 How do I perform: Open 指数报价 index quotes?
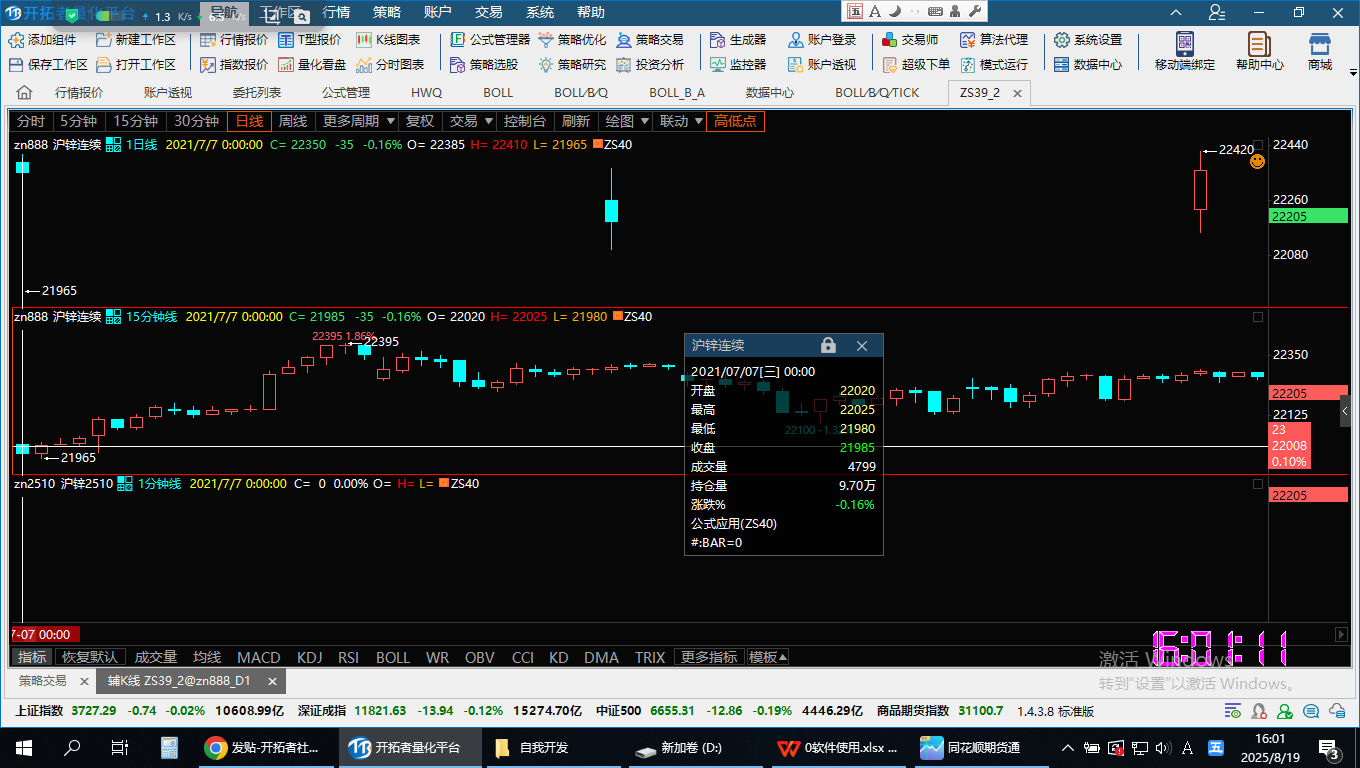234,64
